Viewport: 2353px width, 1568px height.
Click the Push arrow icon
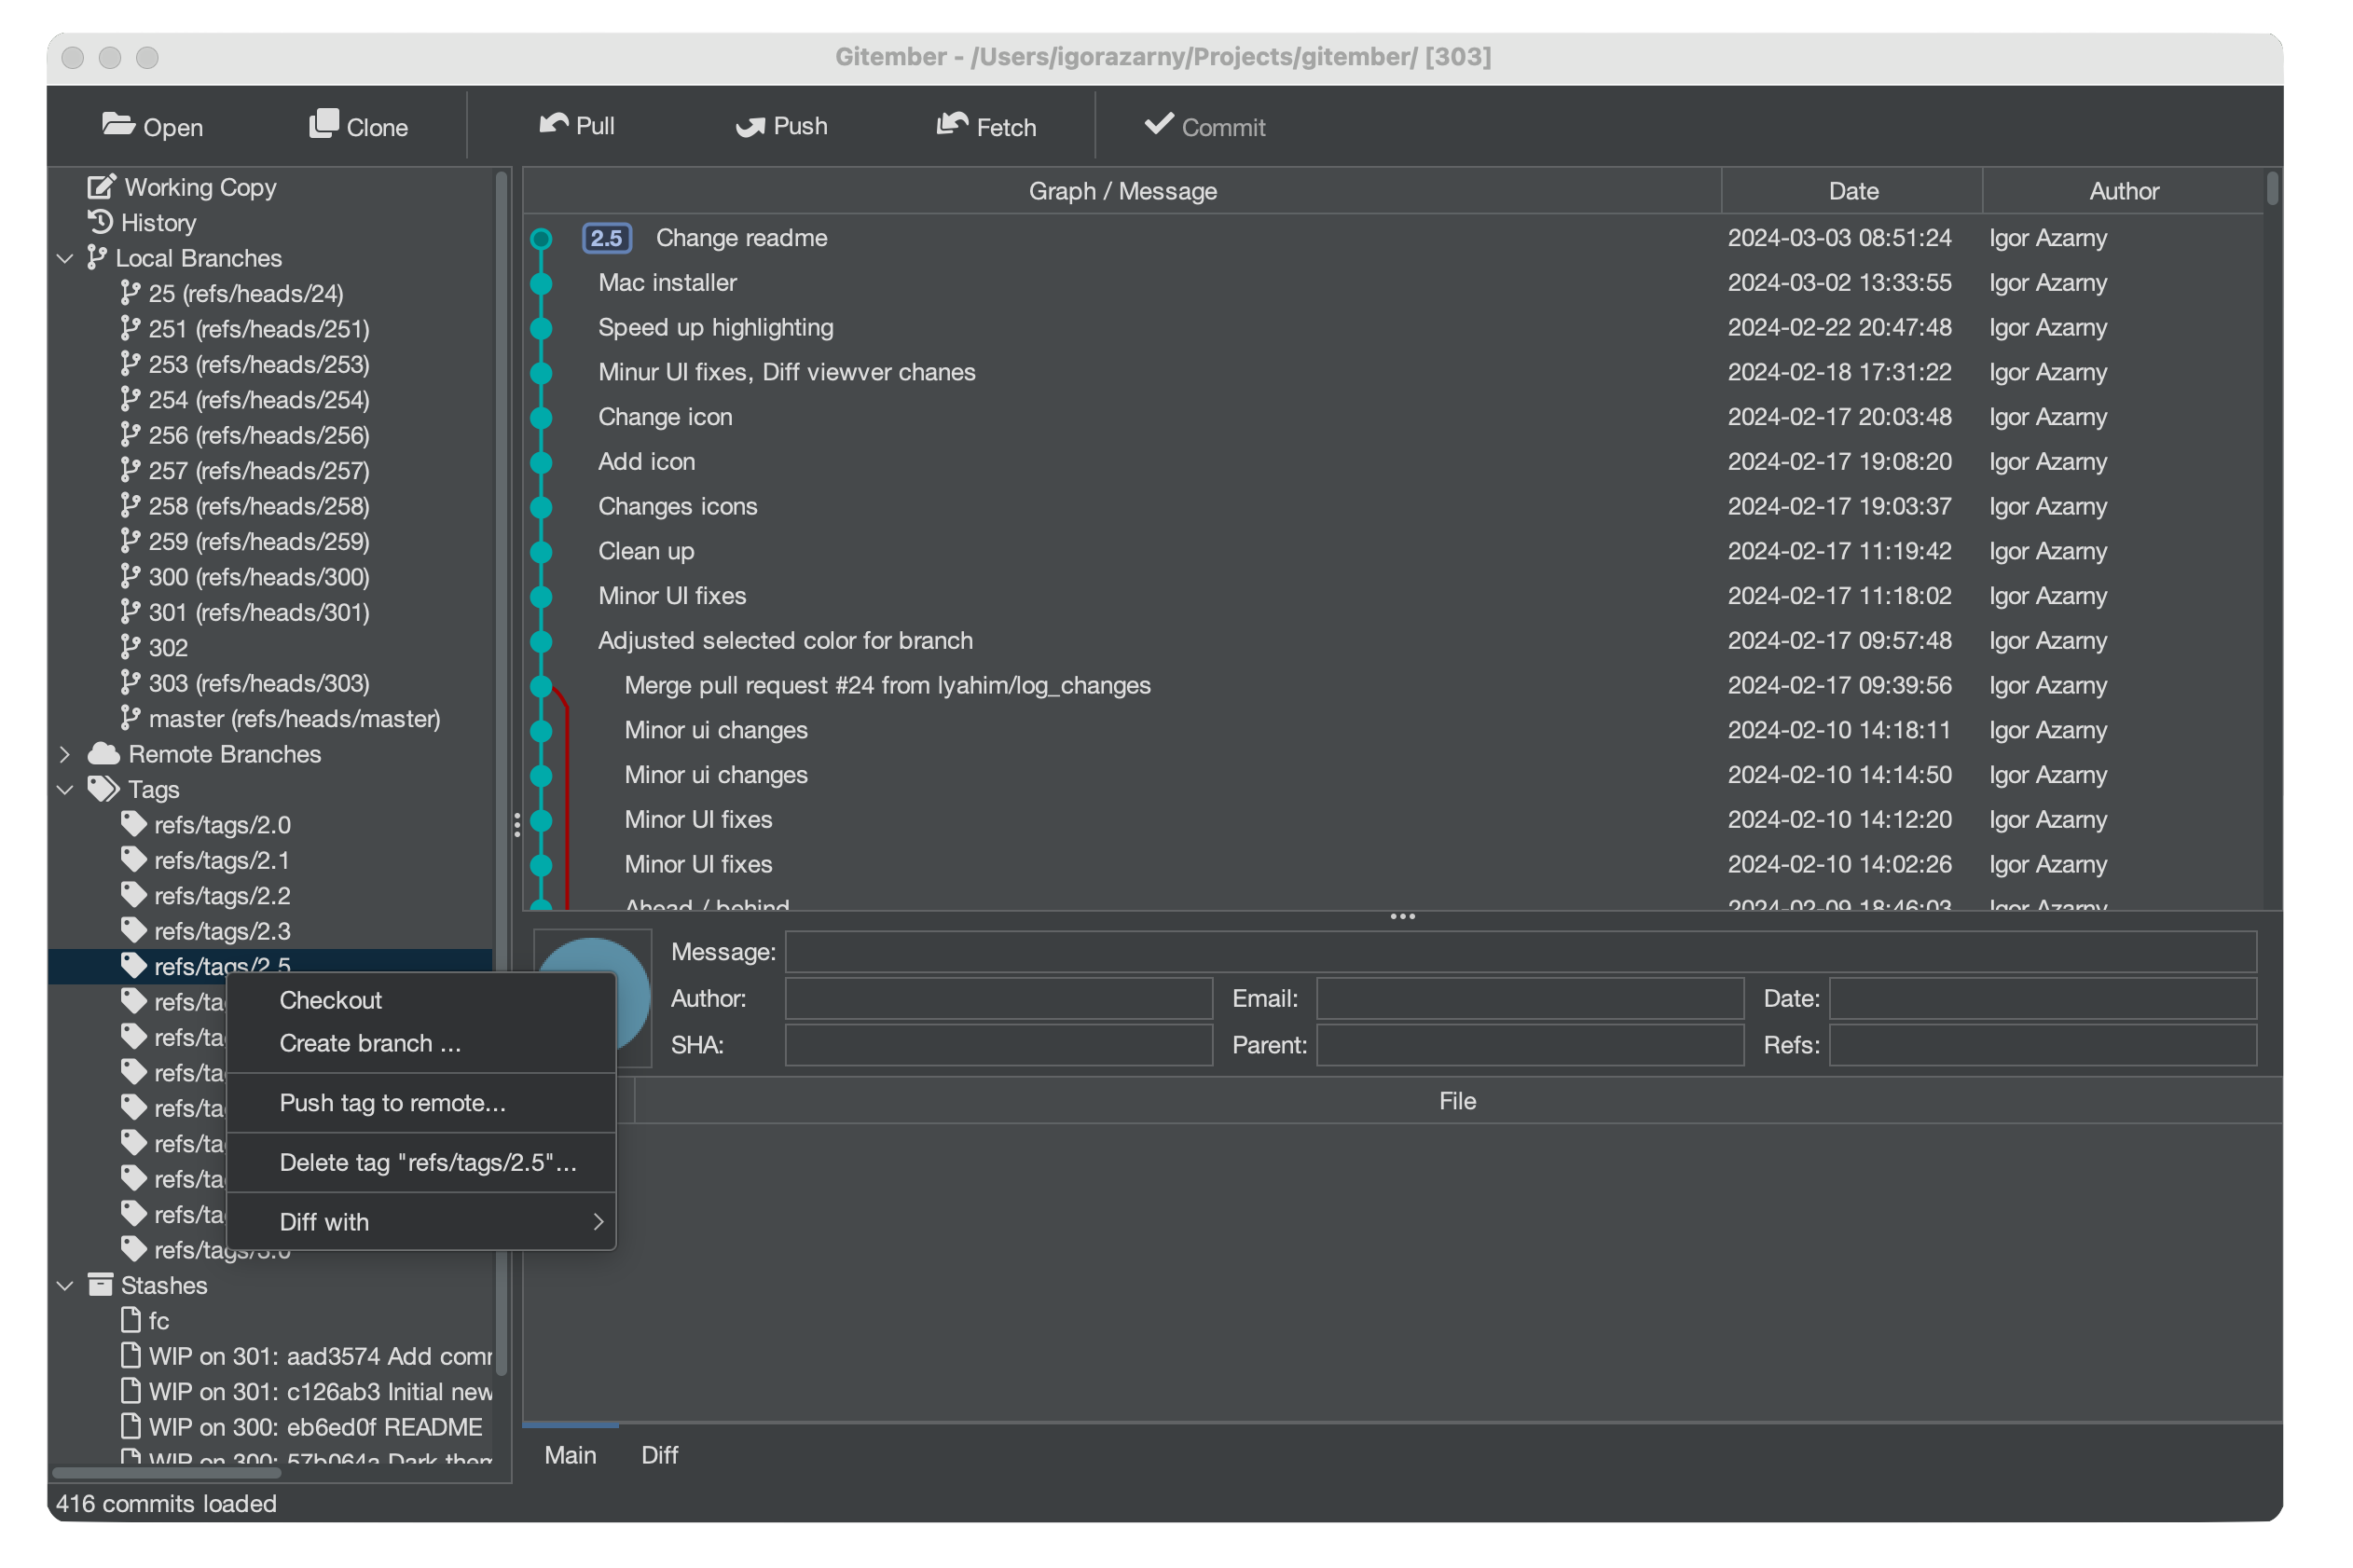click(x=750, y=126)
